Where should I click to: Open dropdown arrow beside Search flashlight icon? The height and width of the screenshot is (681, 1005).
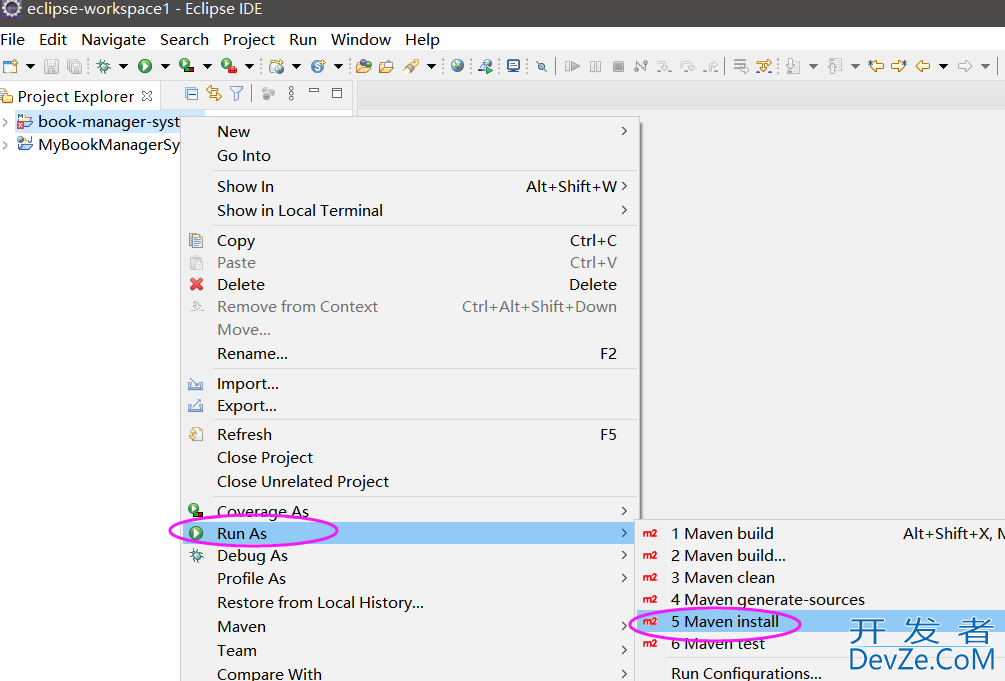(431, 66)
